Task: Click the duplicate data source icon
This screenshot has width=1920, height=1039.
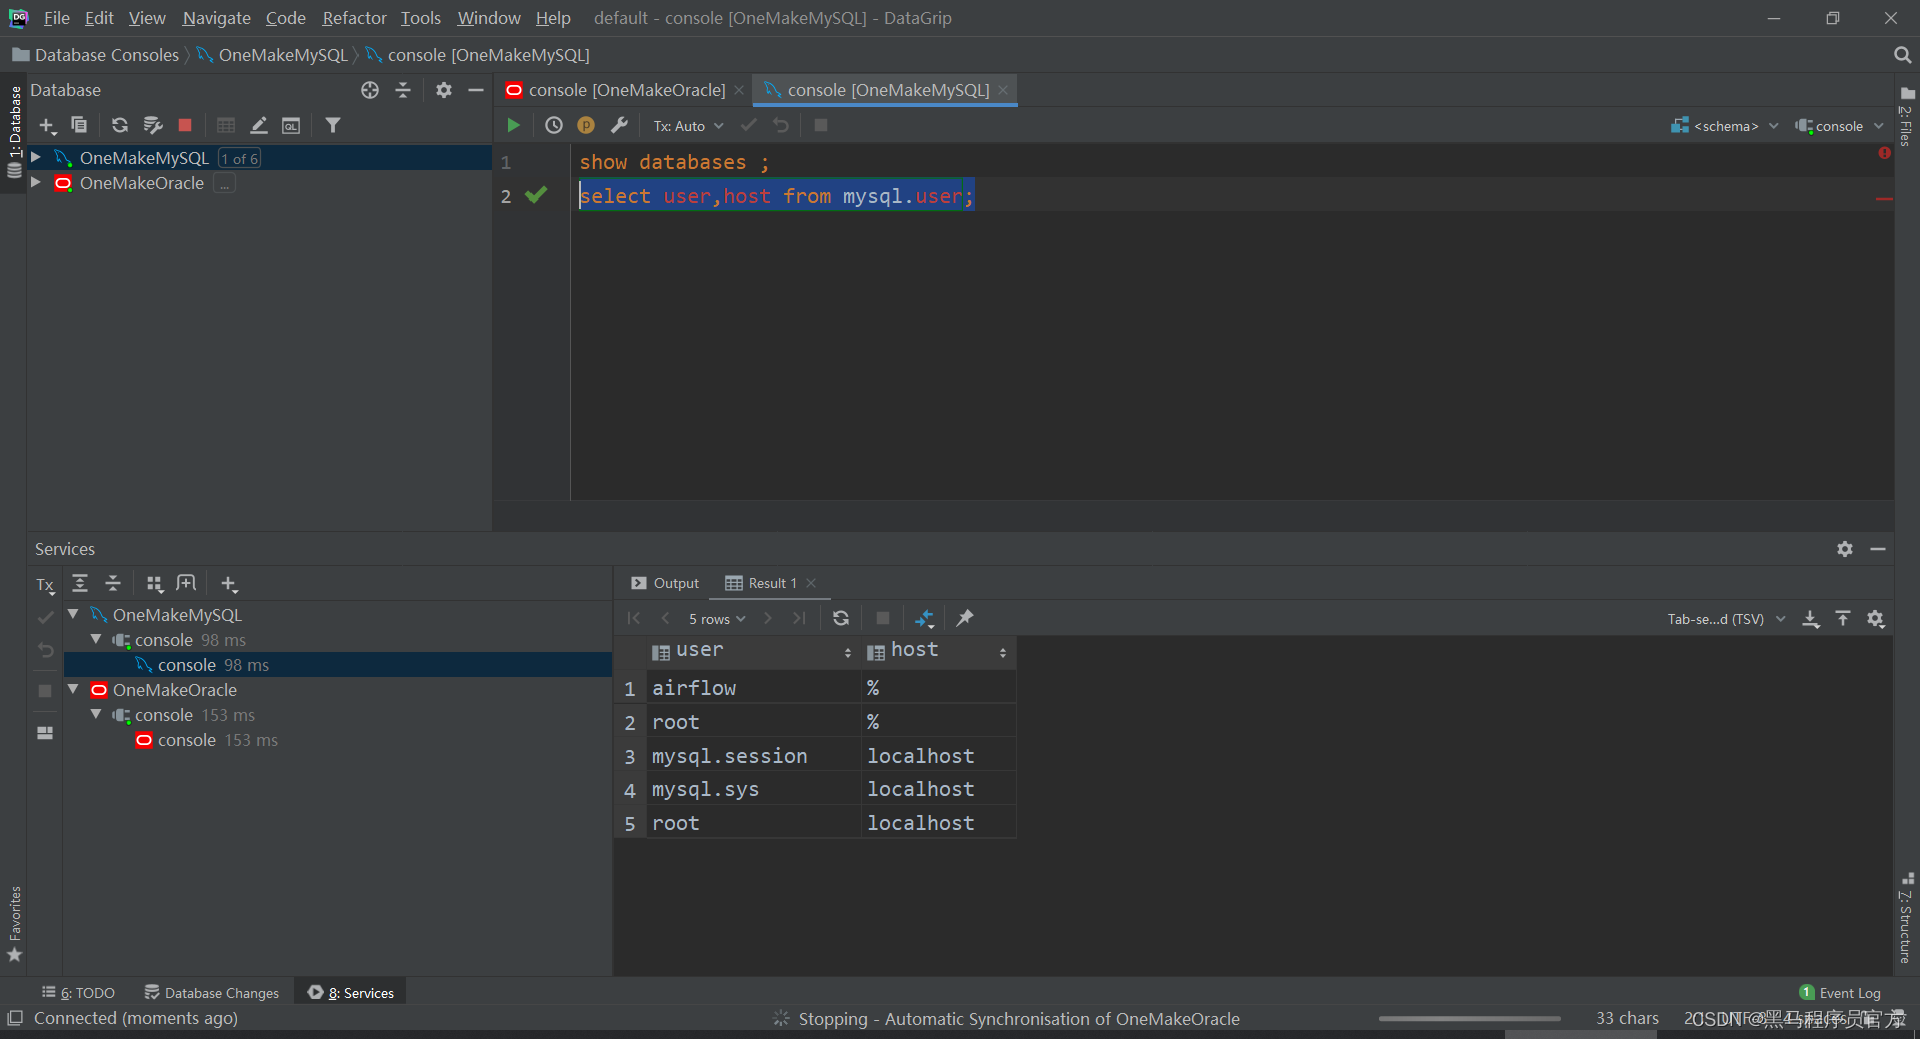Action: click(x=79, y=125)
